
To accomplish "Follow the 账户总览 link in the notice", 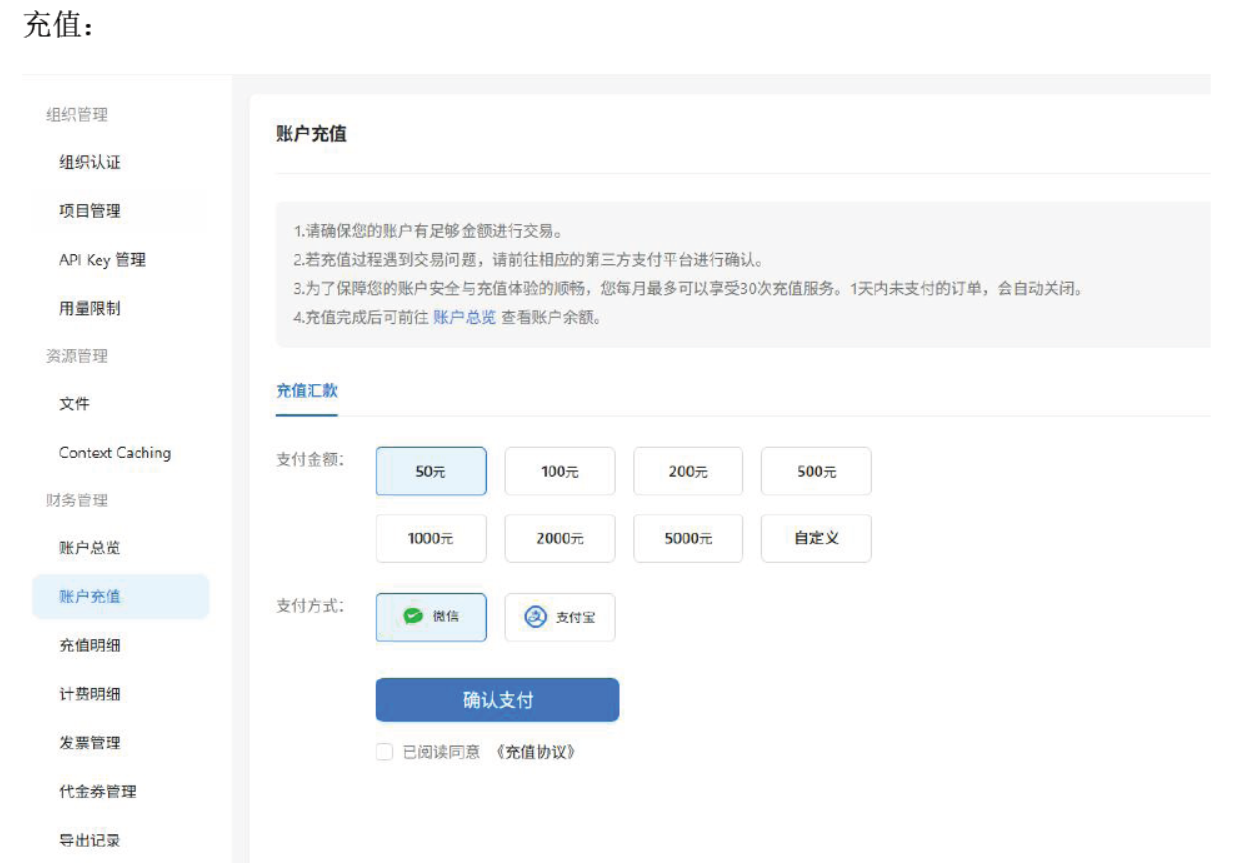I will point(464,319).
